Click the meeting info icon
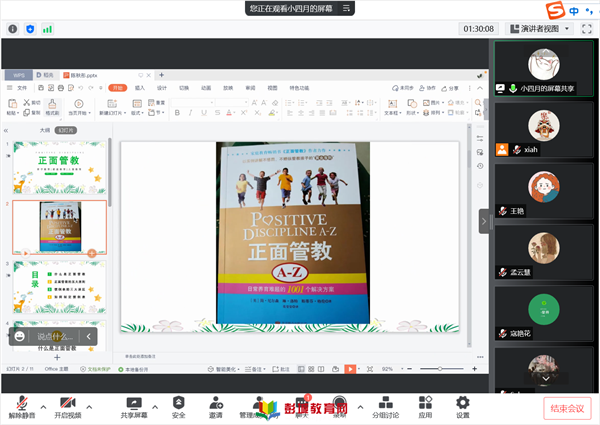This screenshot has width=600, height=425. point(13,29)
